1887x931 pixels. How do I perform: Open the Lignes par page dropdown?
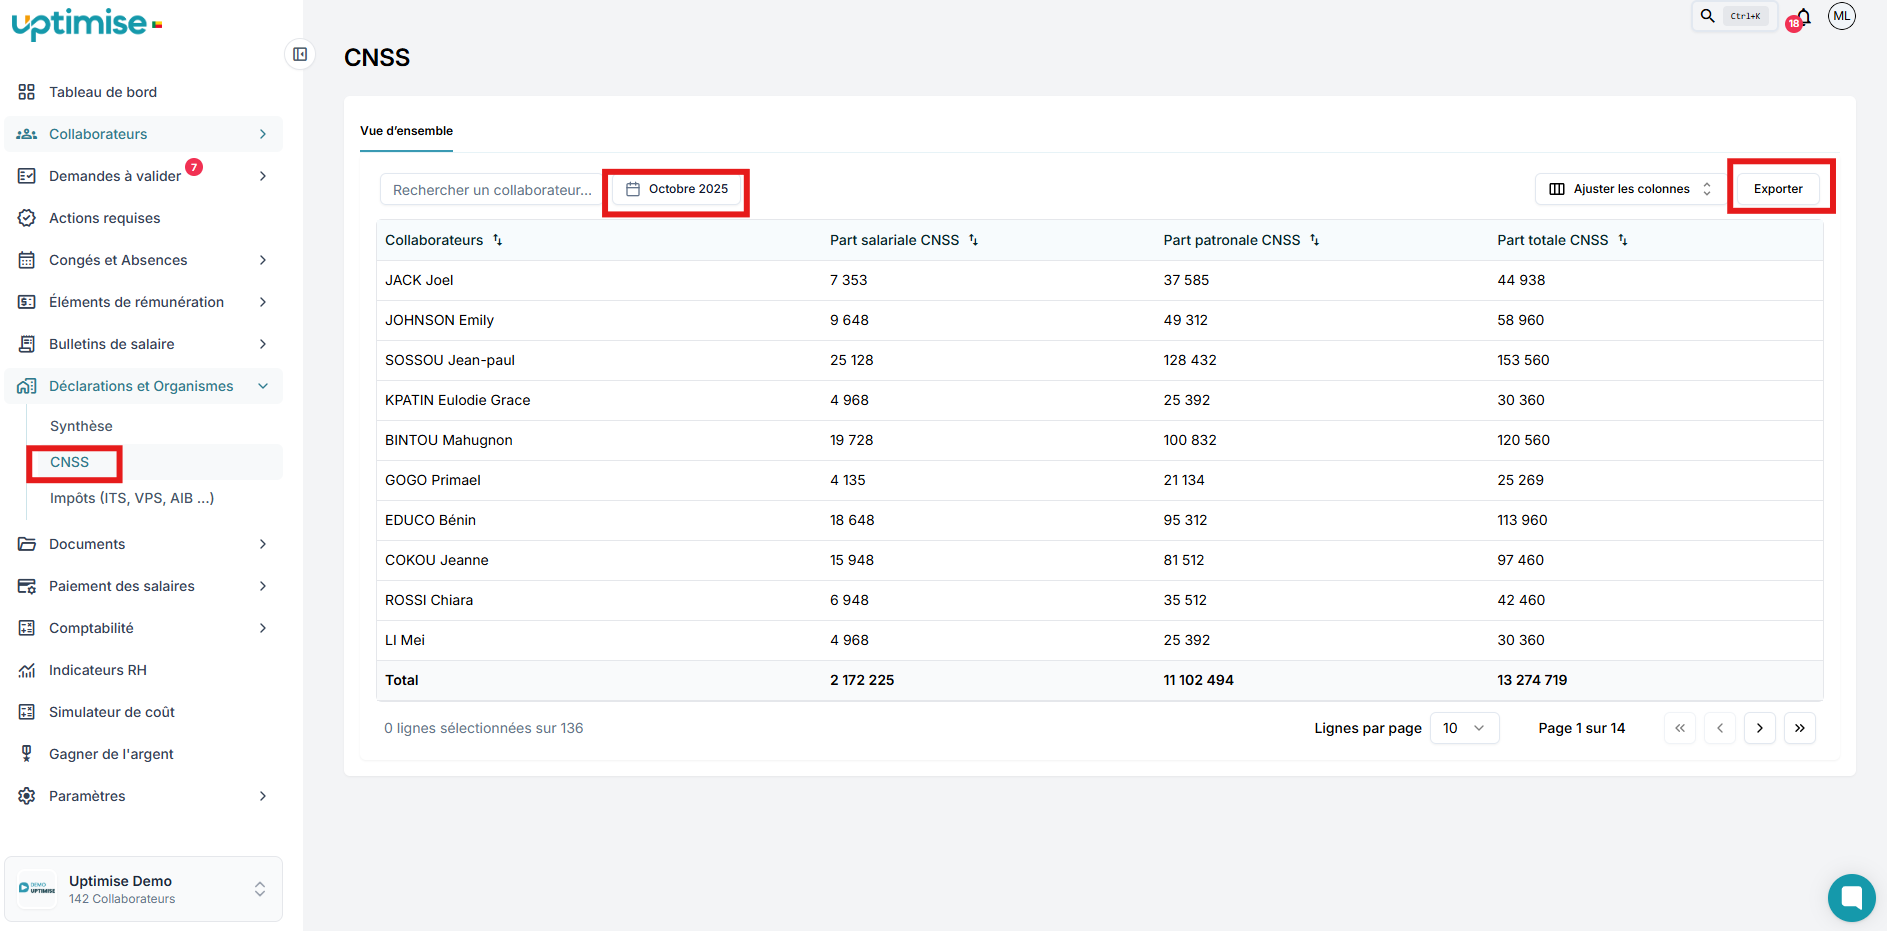click(x=1464, y=728)
